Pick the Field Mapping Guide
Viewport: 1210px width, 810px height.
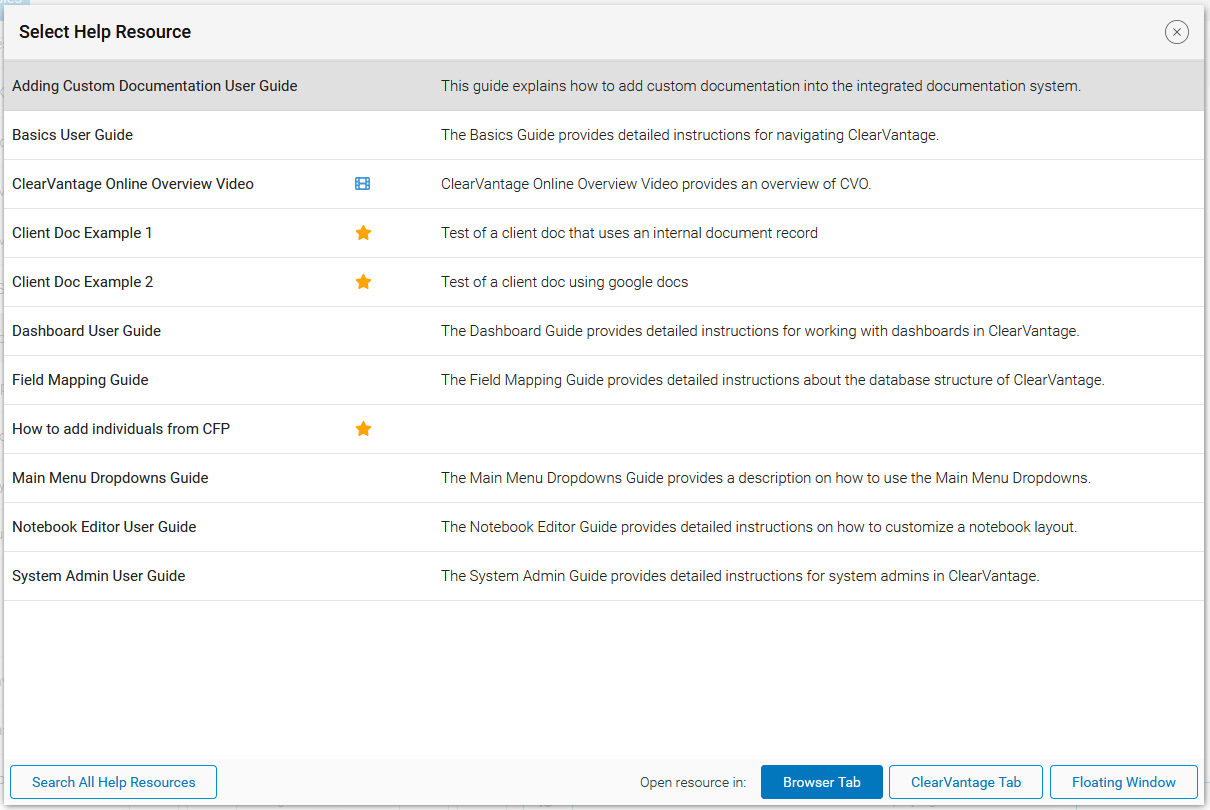(x=80, y=380)
